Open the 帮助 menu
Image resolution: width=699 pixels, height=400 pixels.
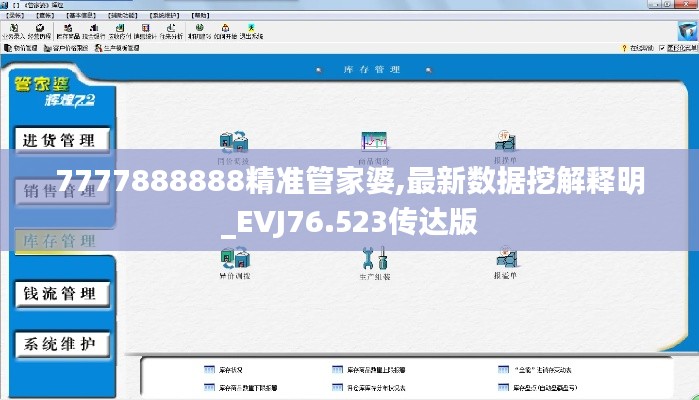tap(200, 15)
